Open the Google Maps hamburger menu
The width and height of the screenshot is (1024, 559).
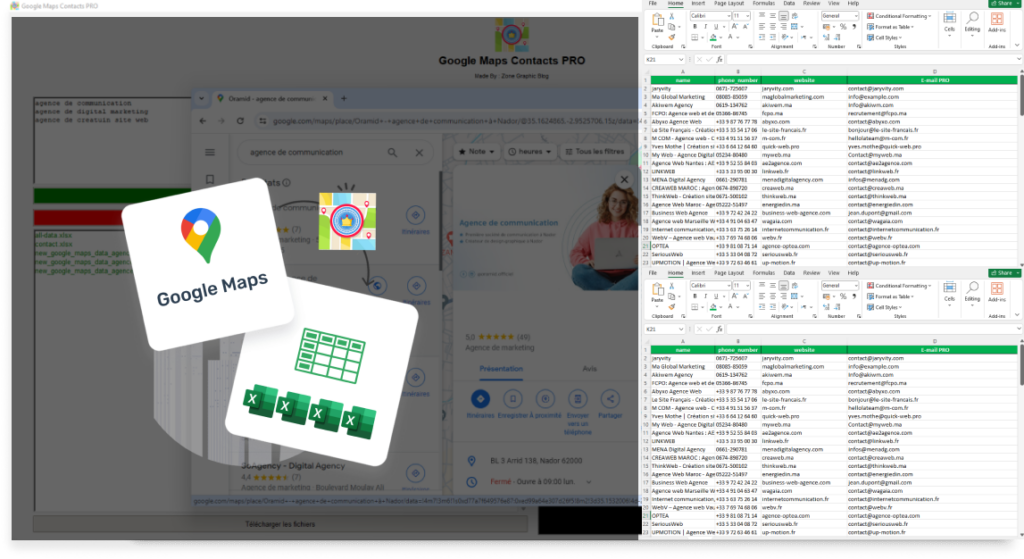pyautogui.click(x=210, y=152)
